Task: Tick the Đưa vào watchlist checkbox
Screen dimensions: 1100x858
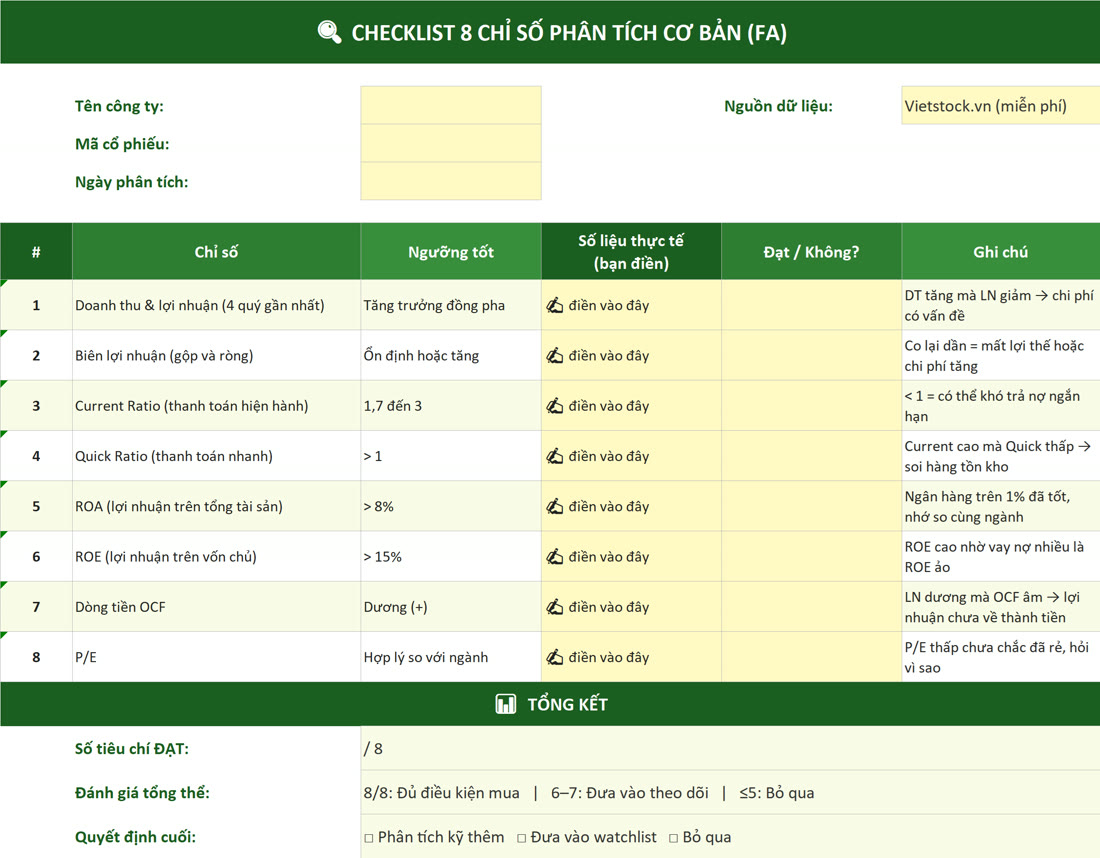Action: coord(521,838)
